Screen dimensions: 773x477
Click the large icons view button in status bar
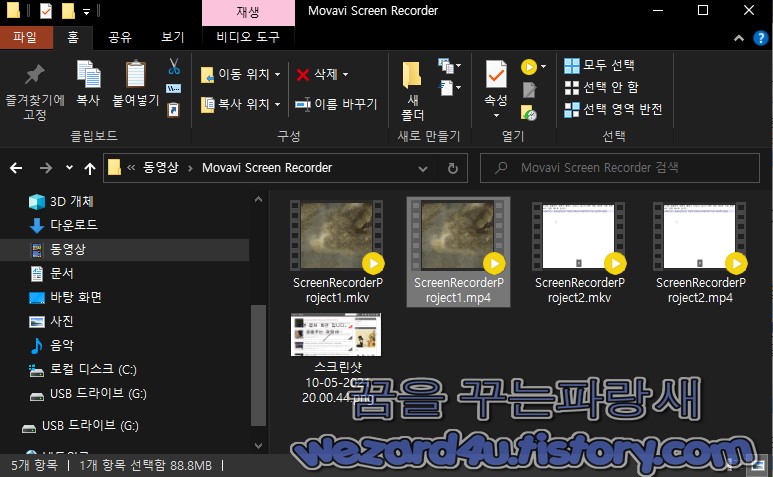(758, 465)
